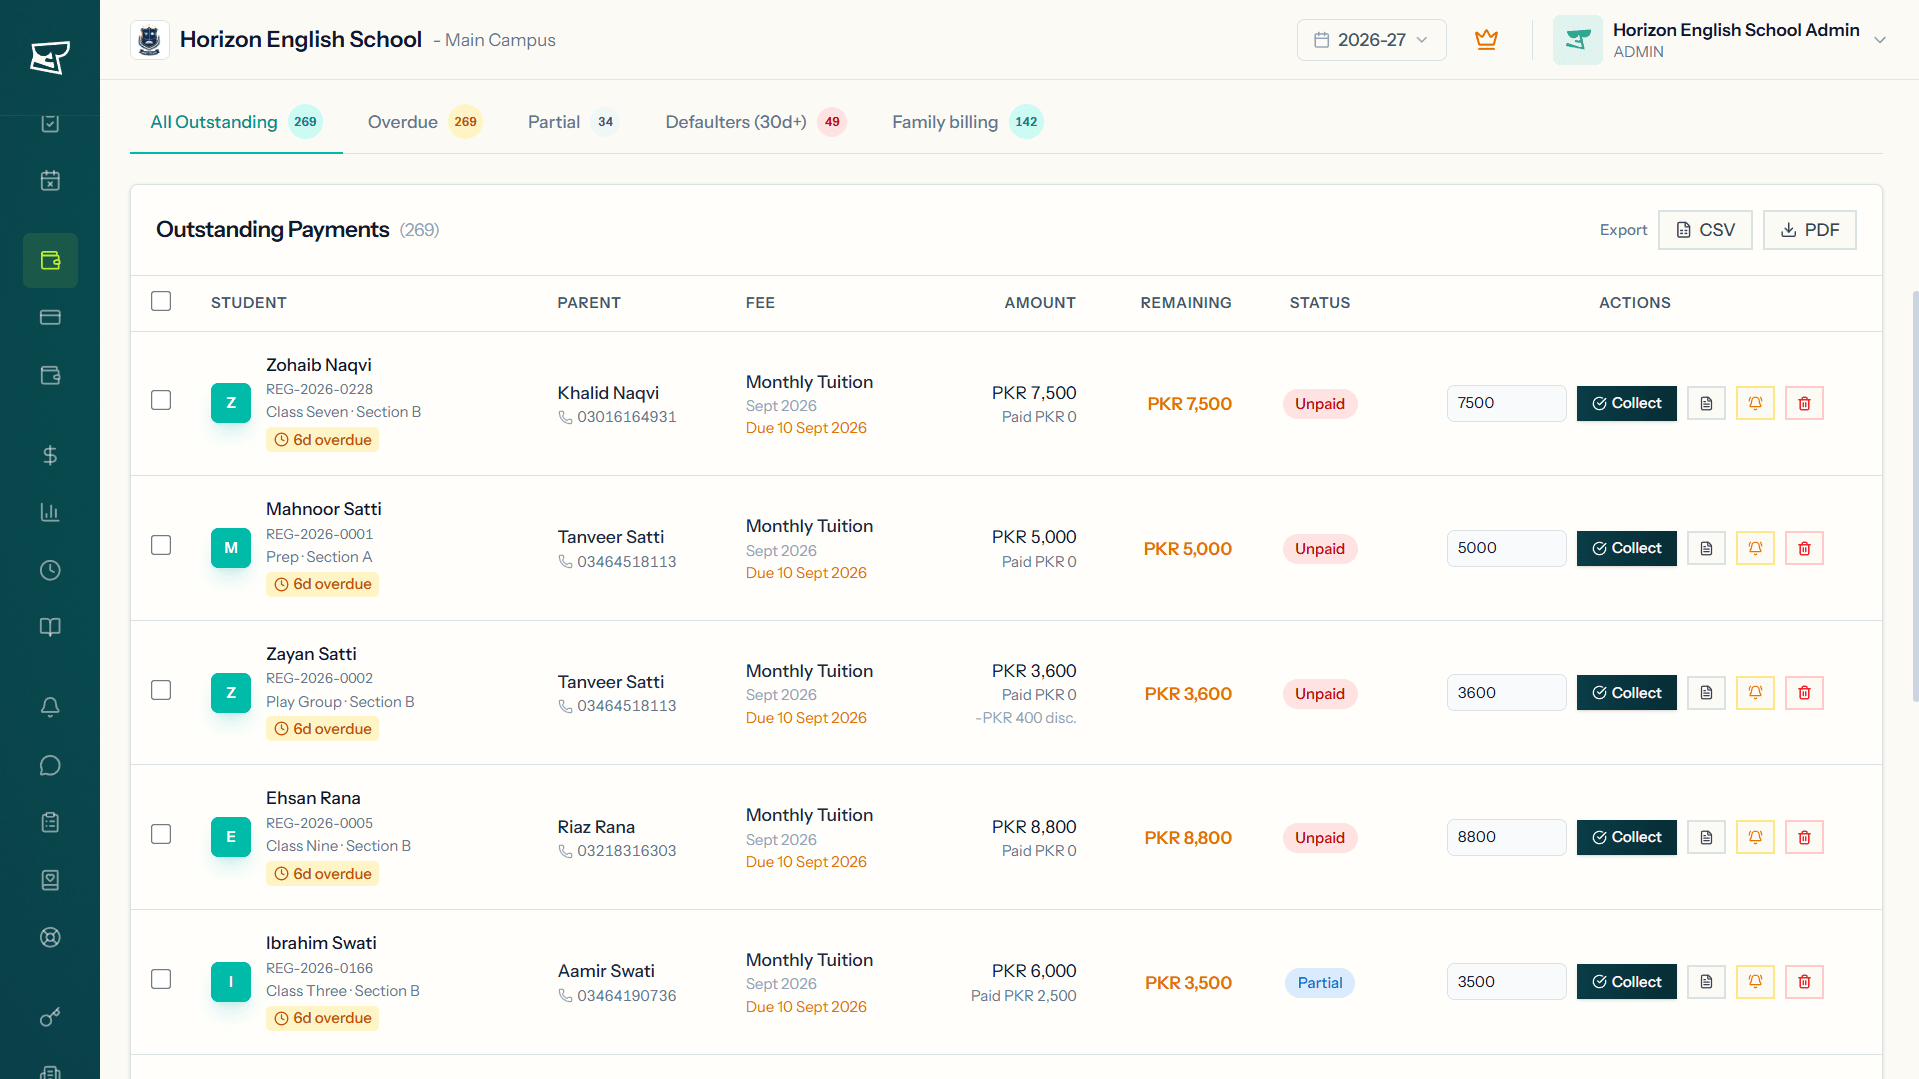Collect payment from Zohaib Naqvi

pos(1626,404)
